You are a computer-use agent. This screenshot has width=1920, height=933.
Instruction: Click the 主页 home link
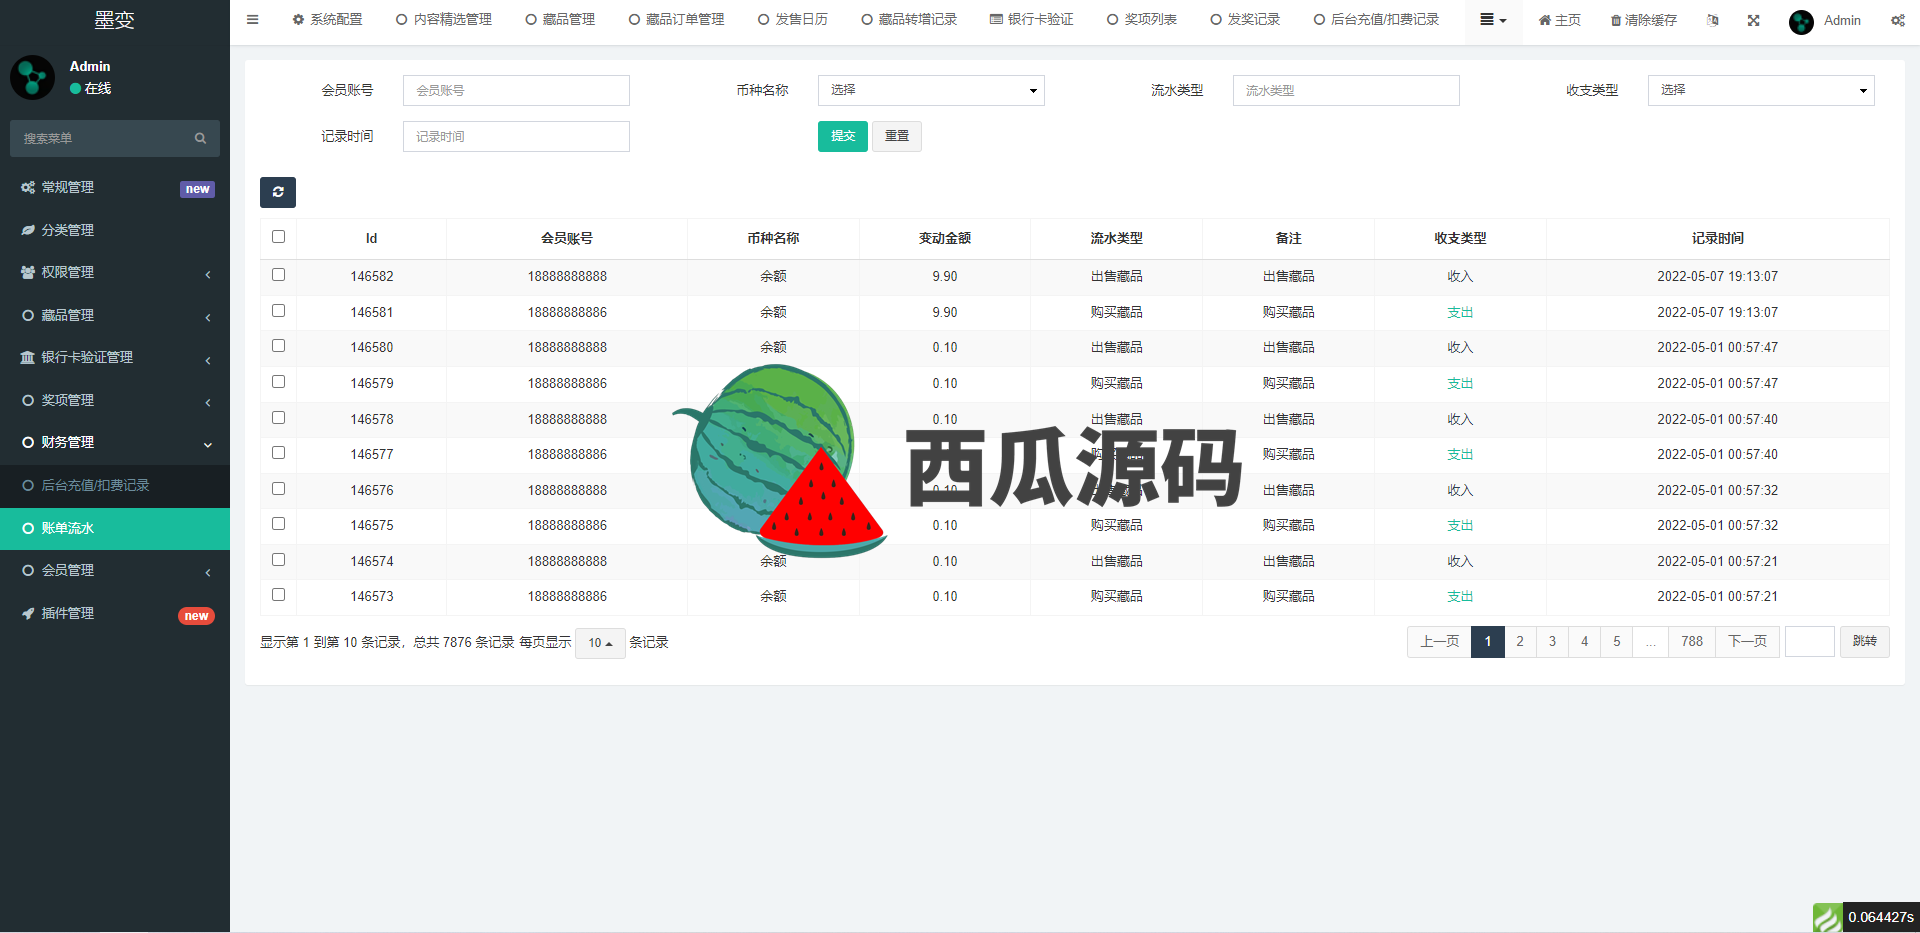(x=1559, y=20)
